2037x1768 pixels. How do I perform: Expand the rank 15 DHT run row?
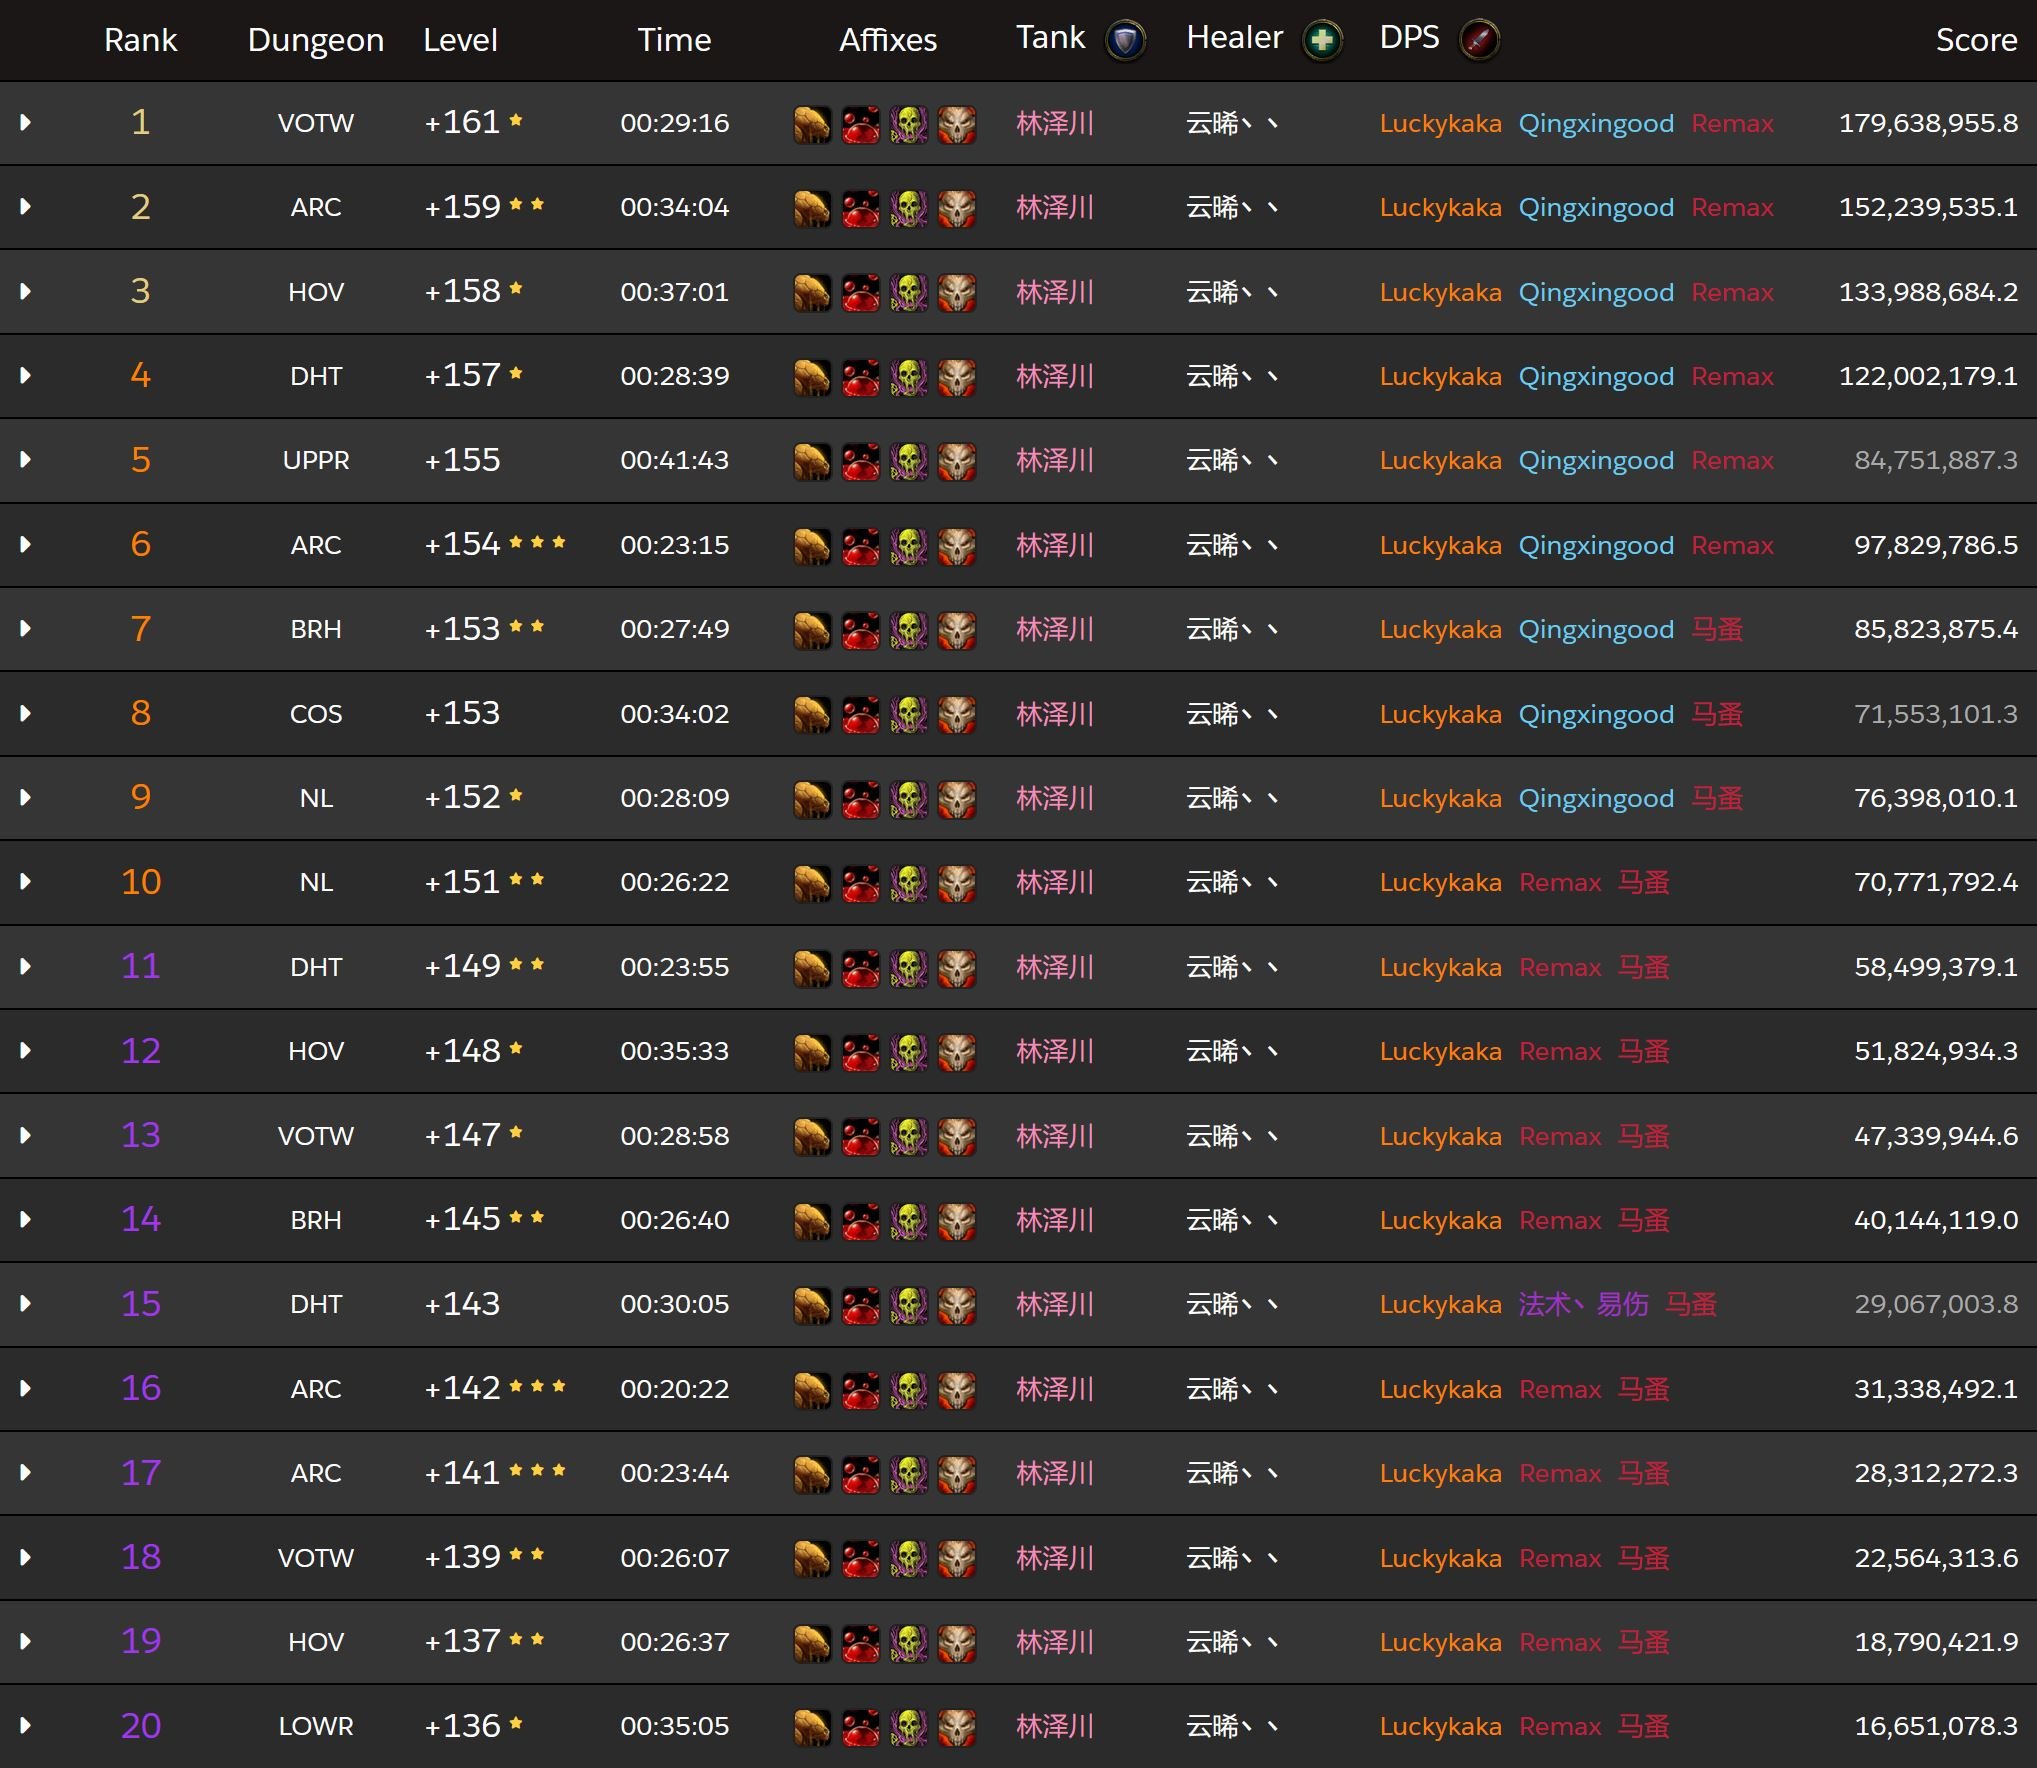point(26,1304)
